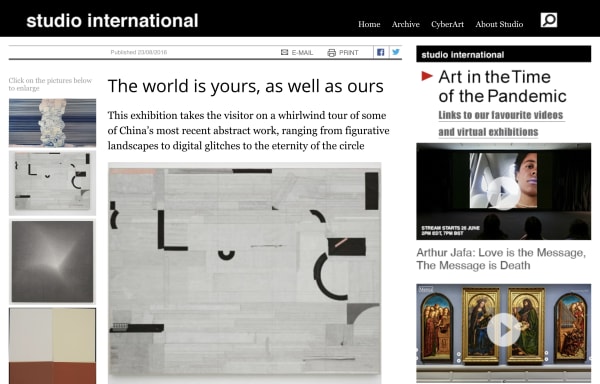Go to Home in navigation
This screenshot has width=600, height=384.
(369, 24)
